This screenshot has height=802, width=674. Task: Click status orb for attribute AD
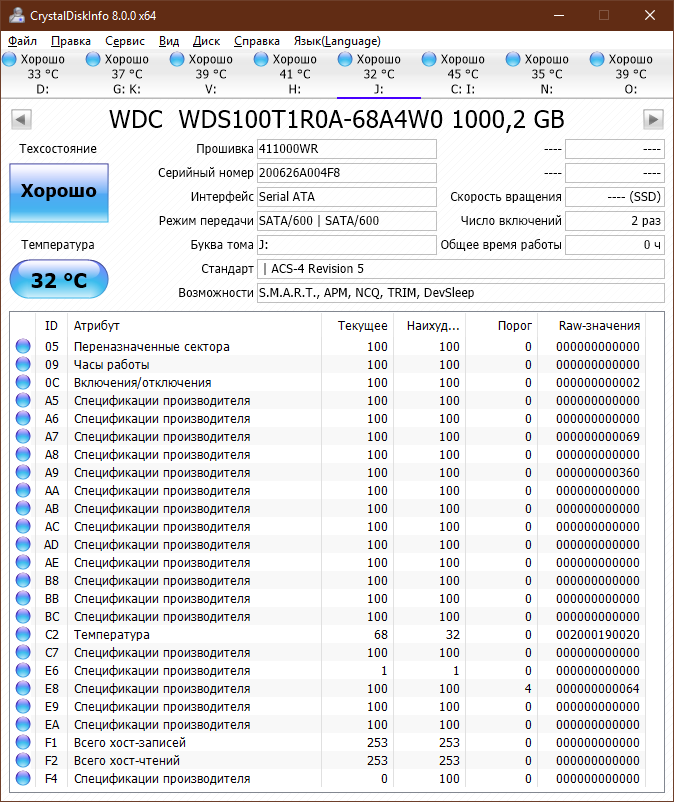pyautogui.click(x=23, y=544)
